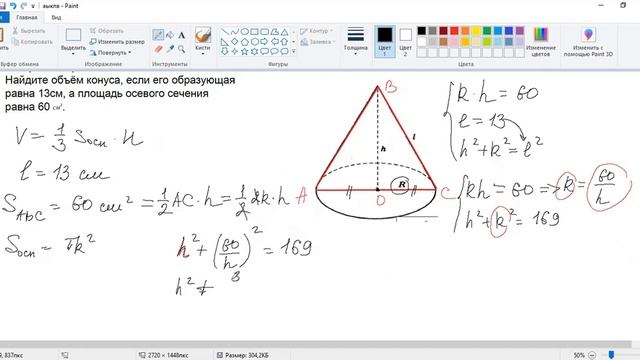Choose the dark red color swatch
Viewport: 640px width, 360px height.
pos(443,31)
